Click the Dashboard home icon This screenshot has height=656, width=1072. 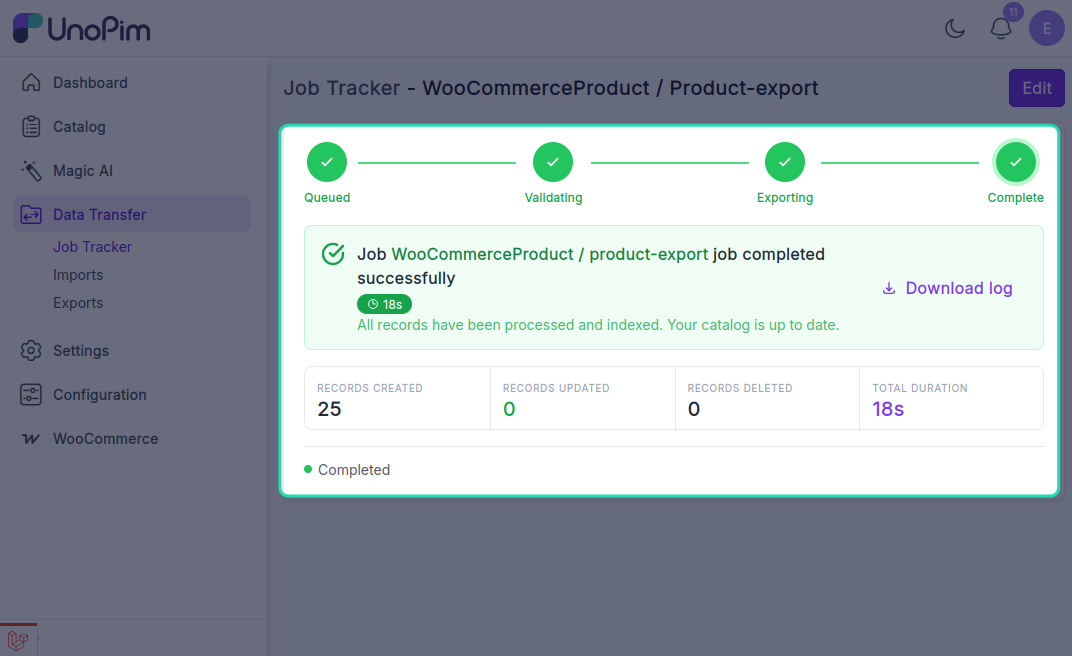31,83
